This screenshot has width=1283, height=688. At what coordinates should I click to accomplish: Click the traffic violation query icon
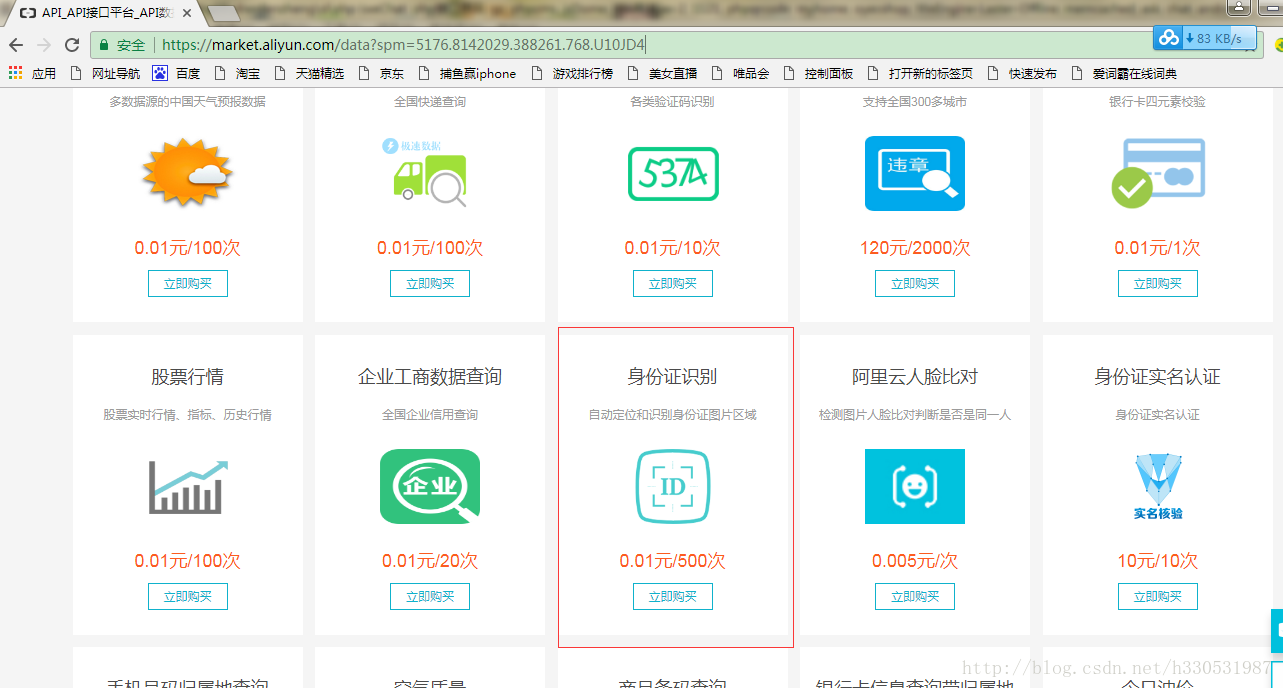pos(915,173)
